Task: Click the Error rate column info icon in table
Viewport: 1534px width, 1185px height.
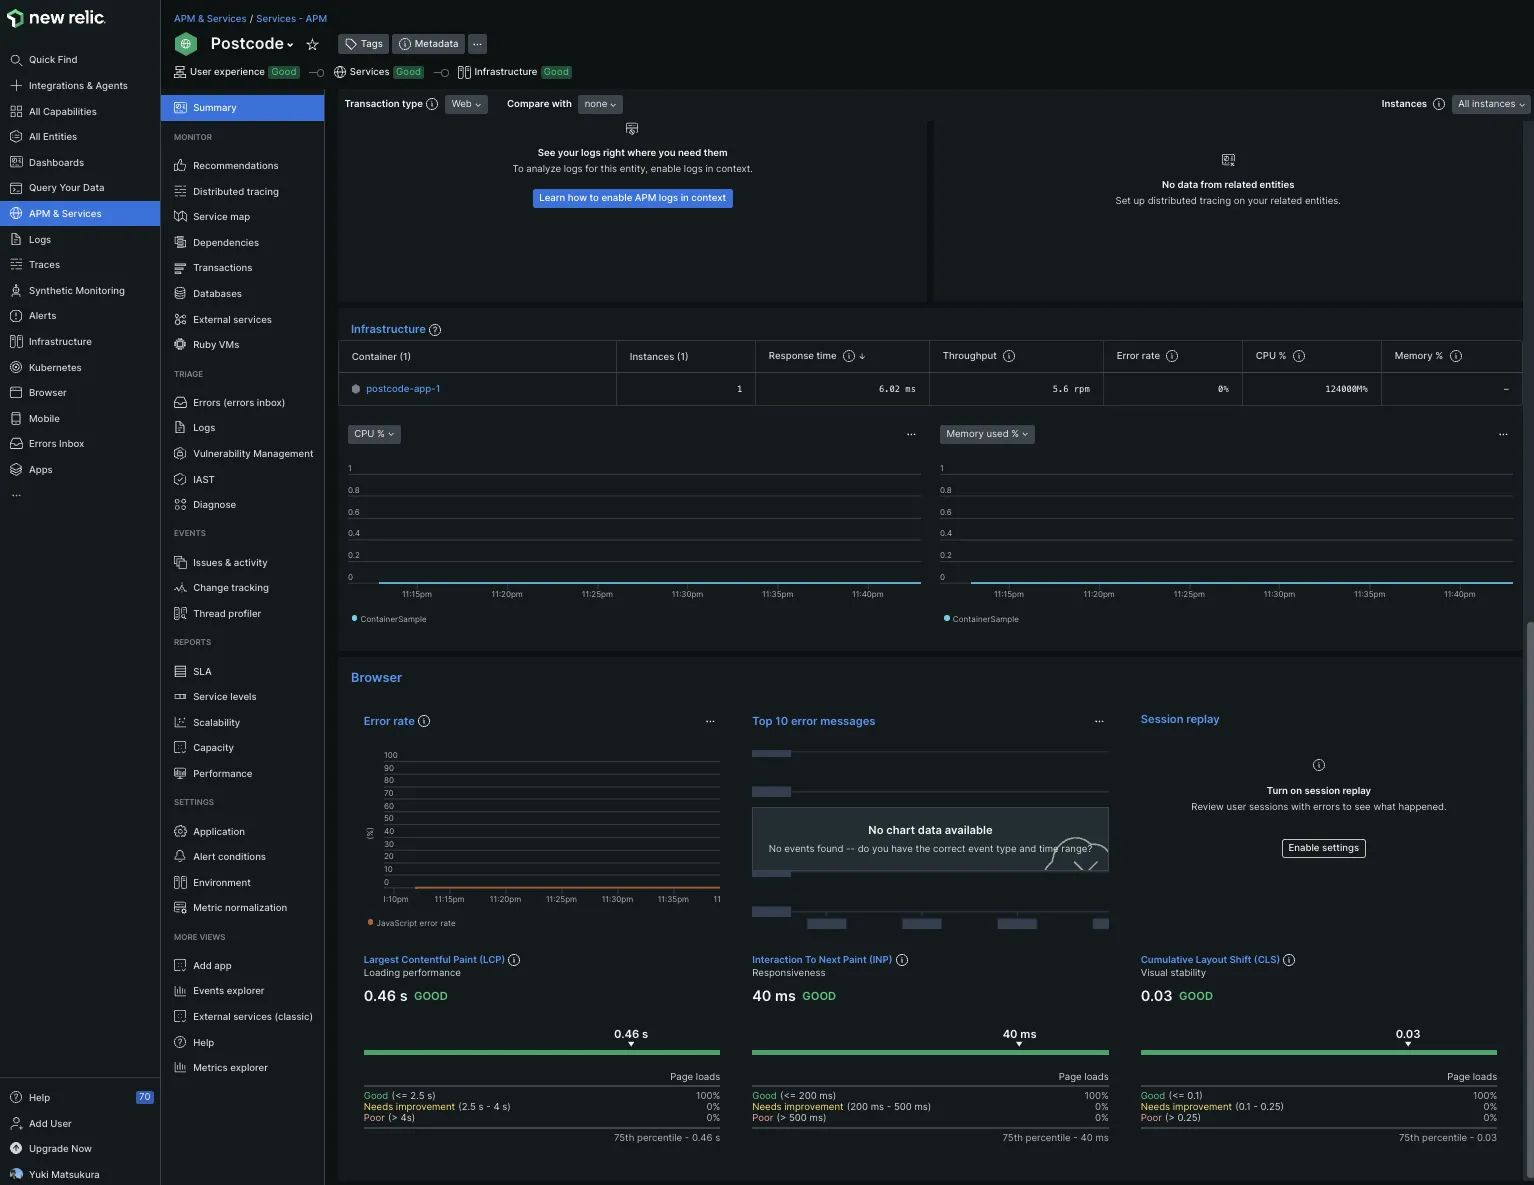Action: 1172,356
